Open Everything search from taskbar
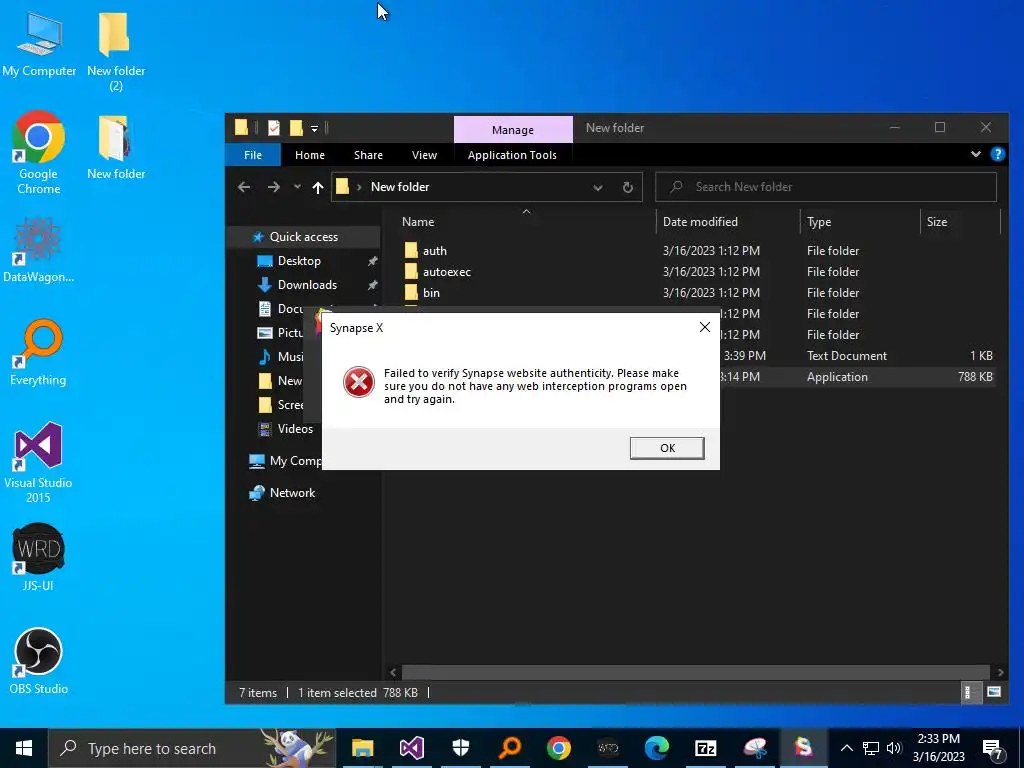 click(510, 748)
